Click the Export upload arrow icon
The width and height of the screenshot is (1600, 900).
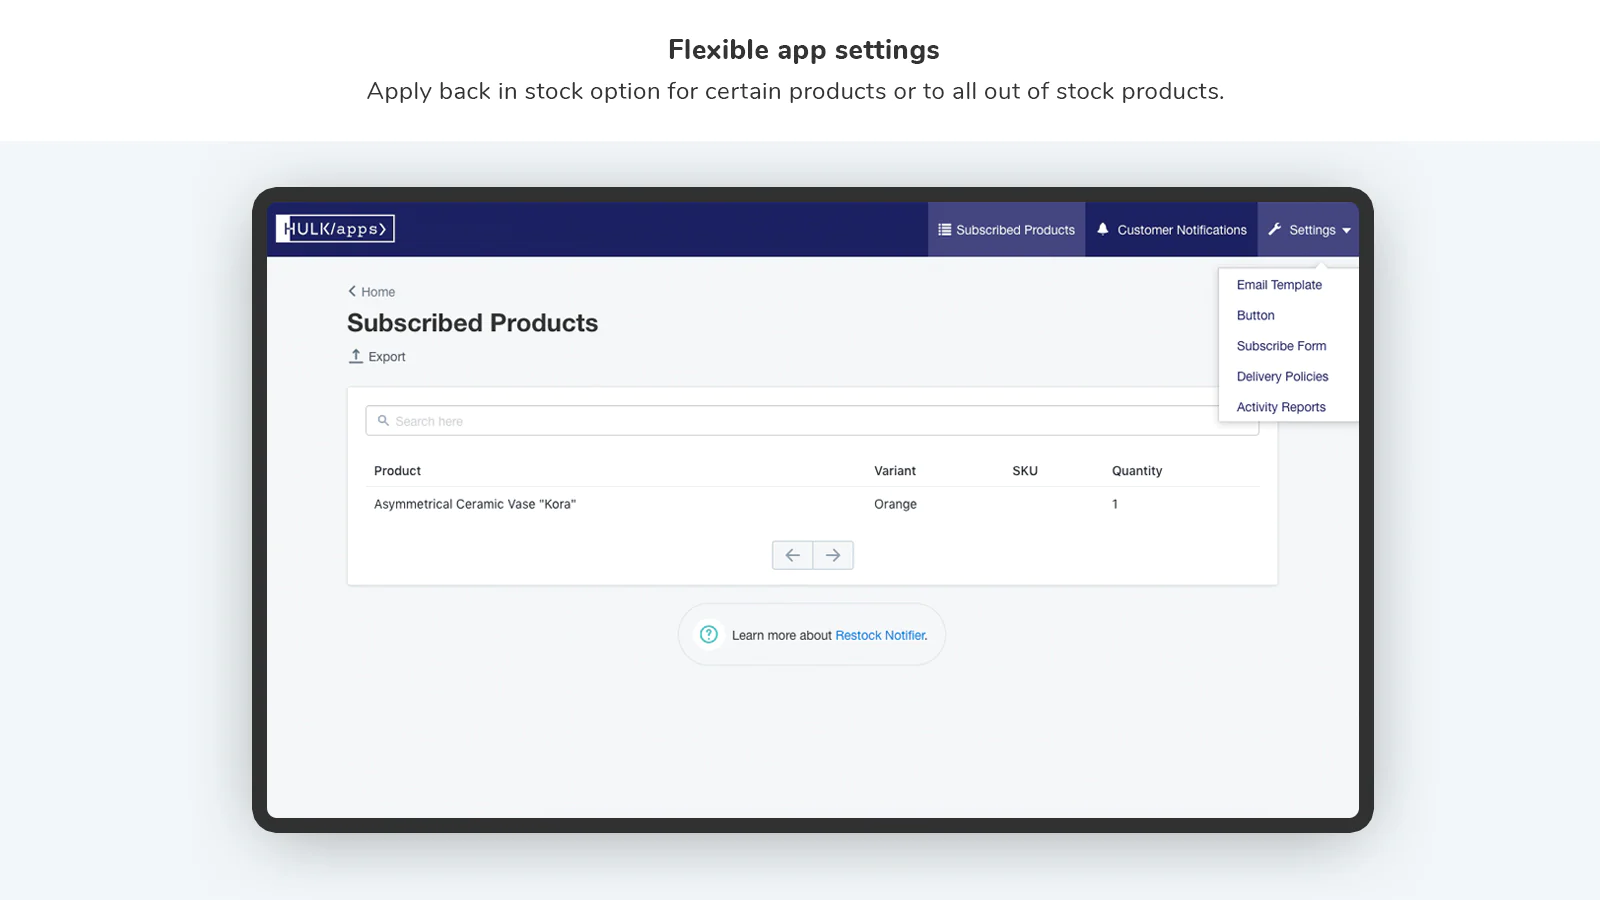[x=355, y=356]
